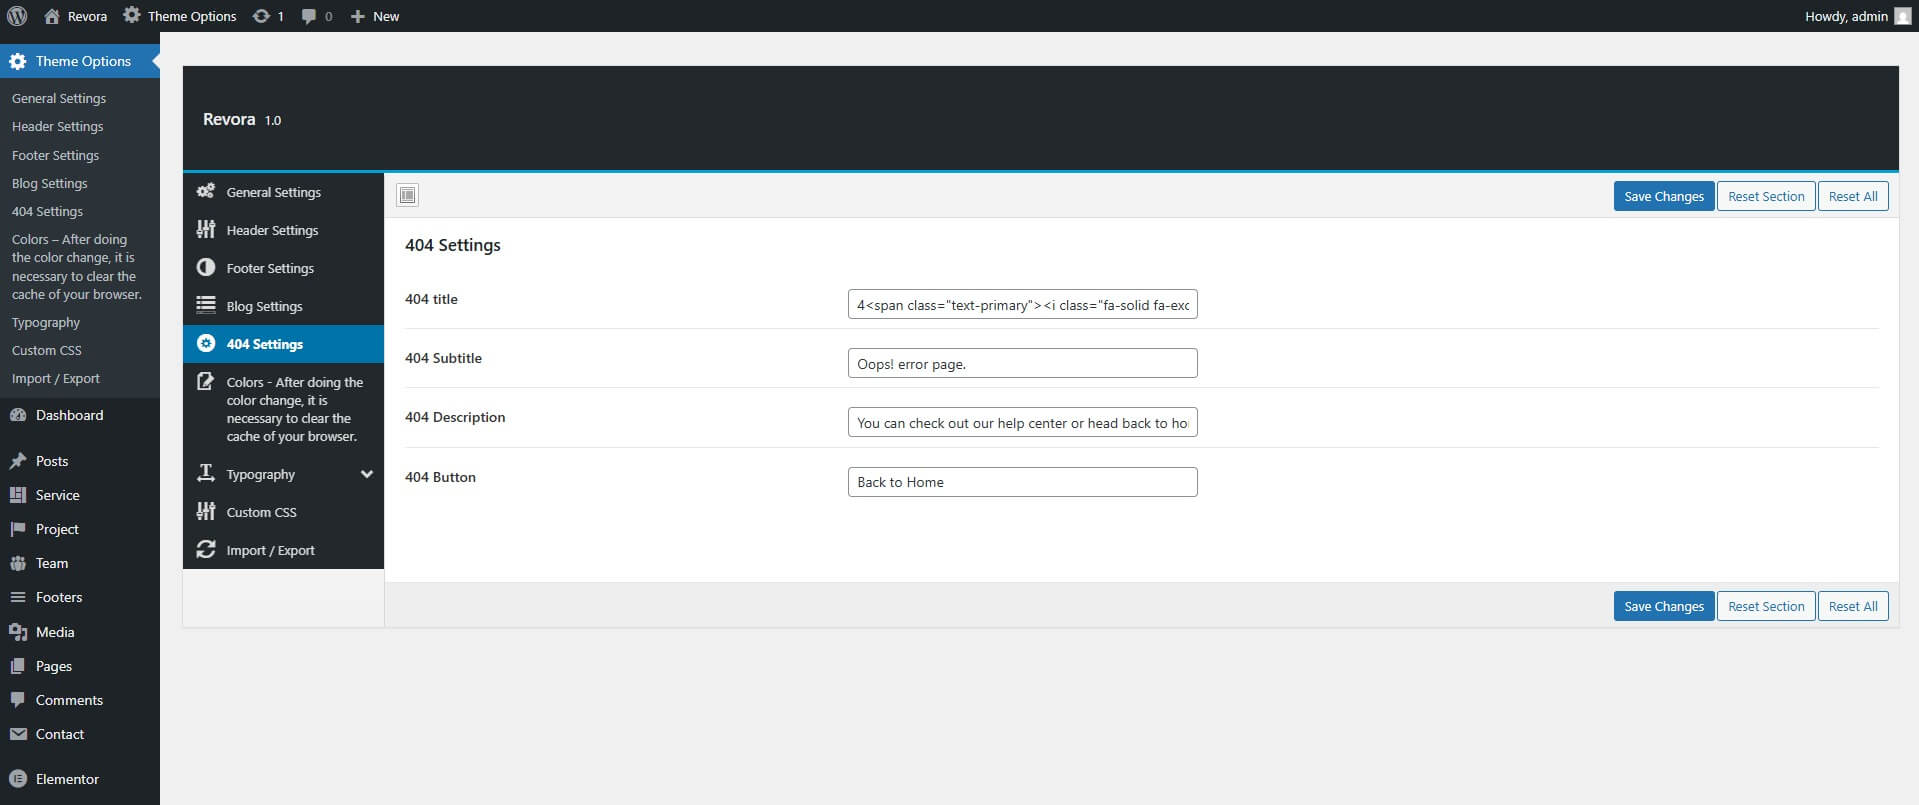Click the plus New icon in admin bar
This screenshot has height=805, width=1919.
[x=357, y=16]
